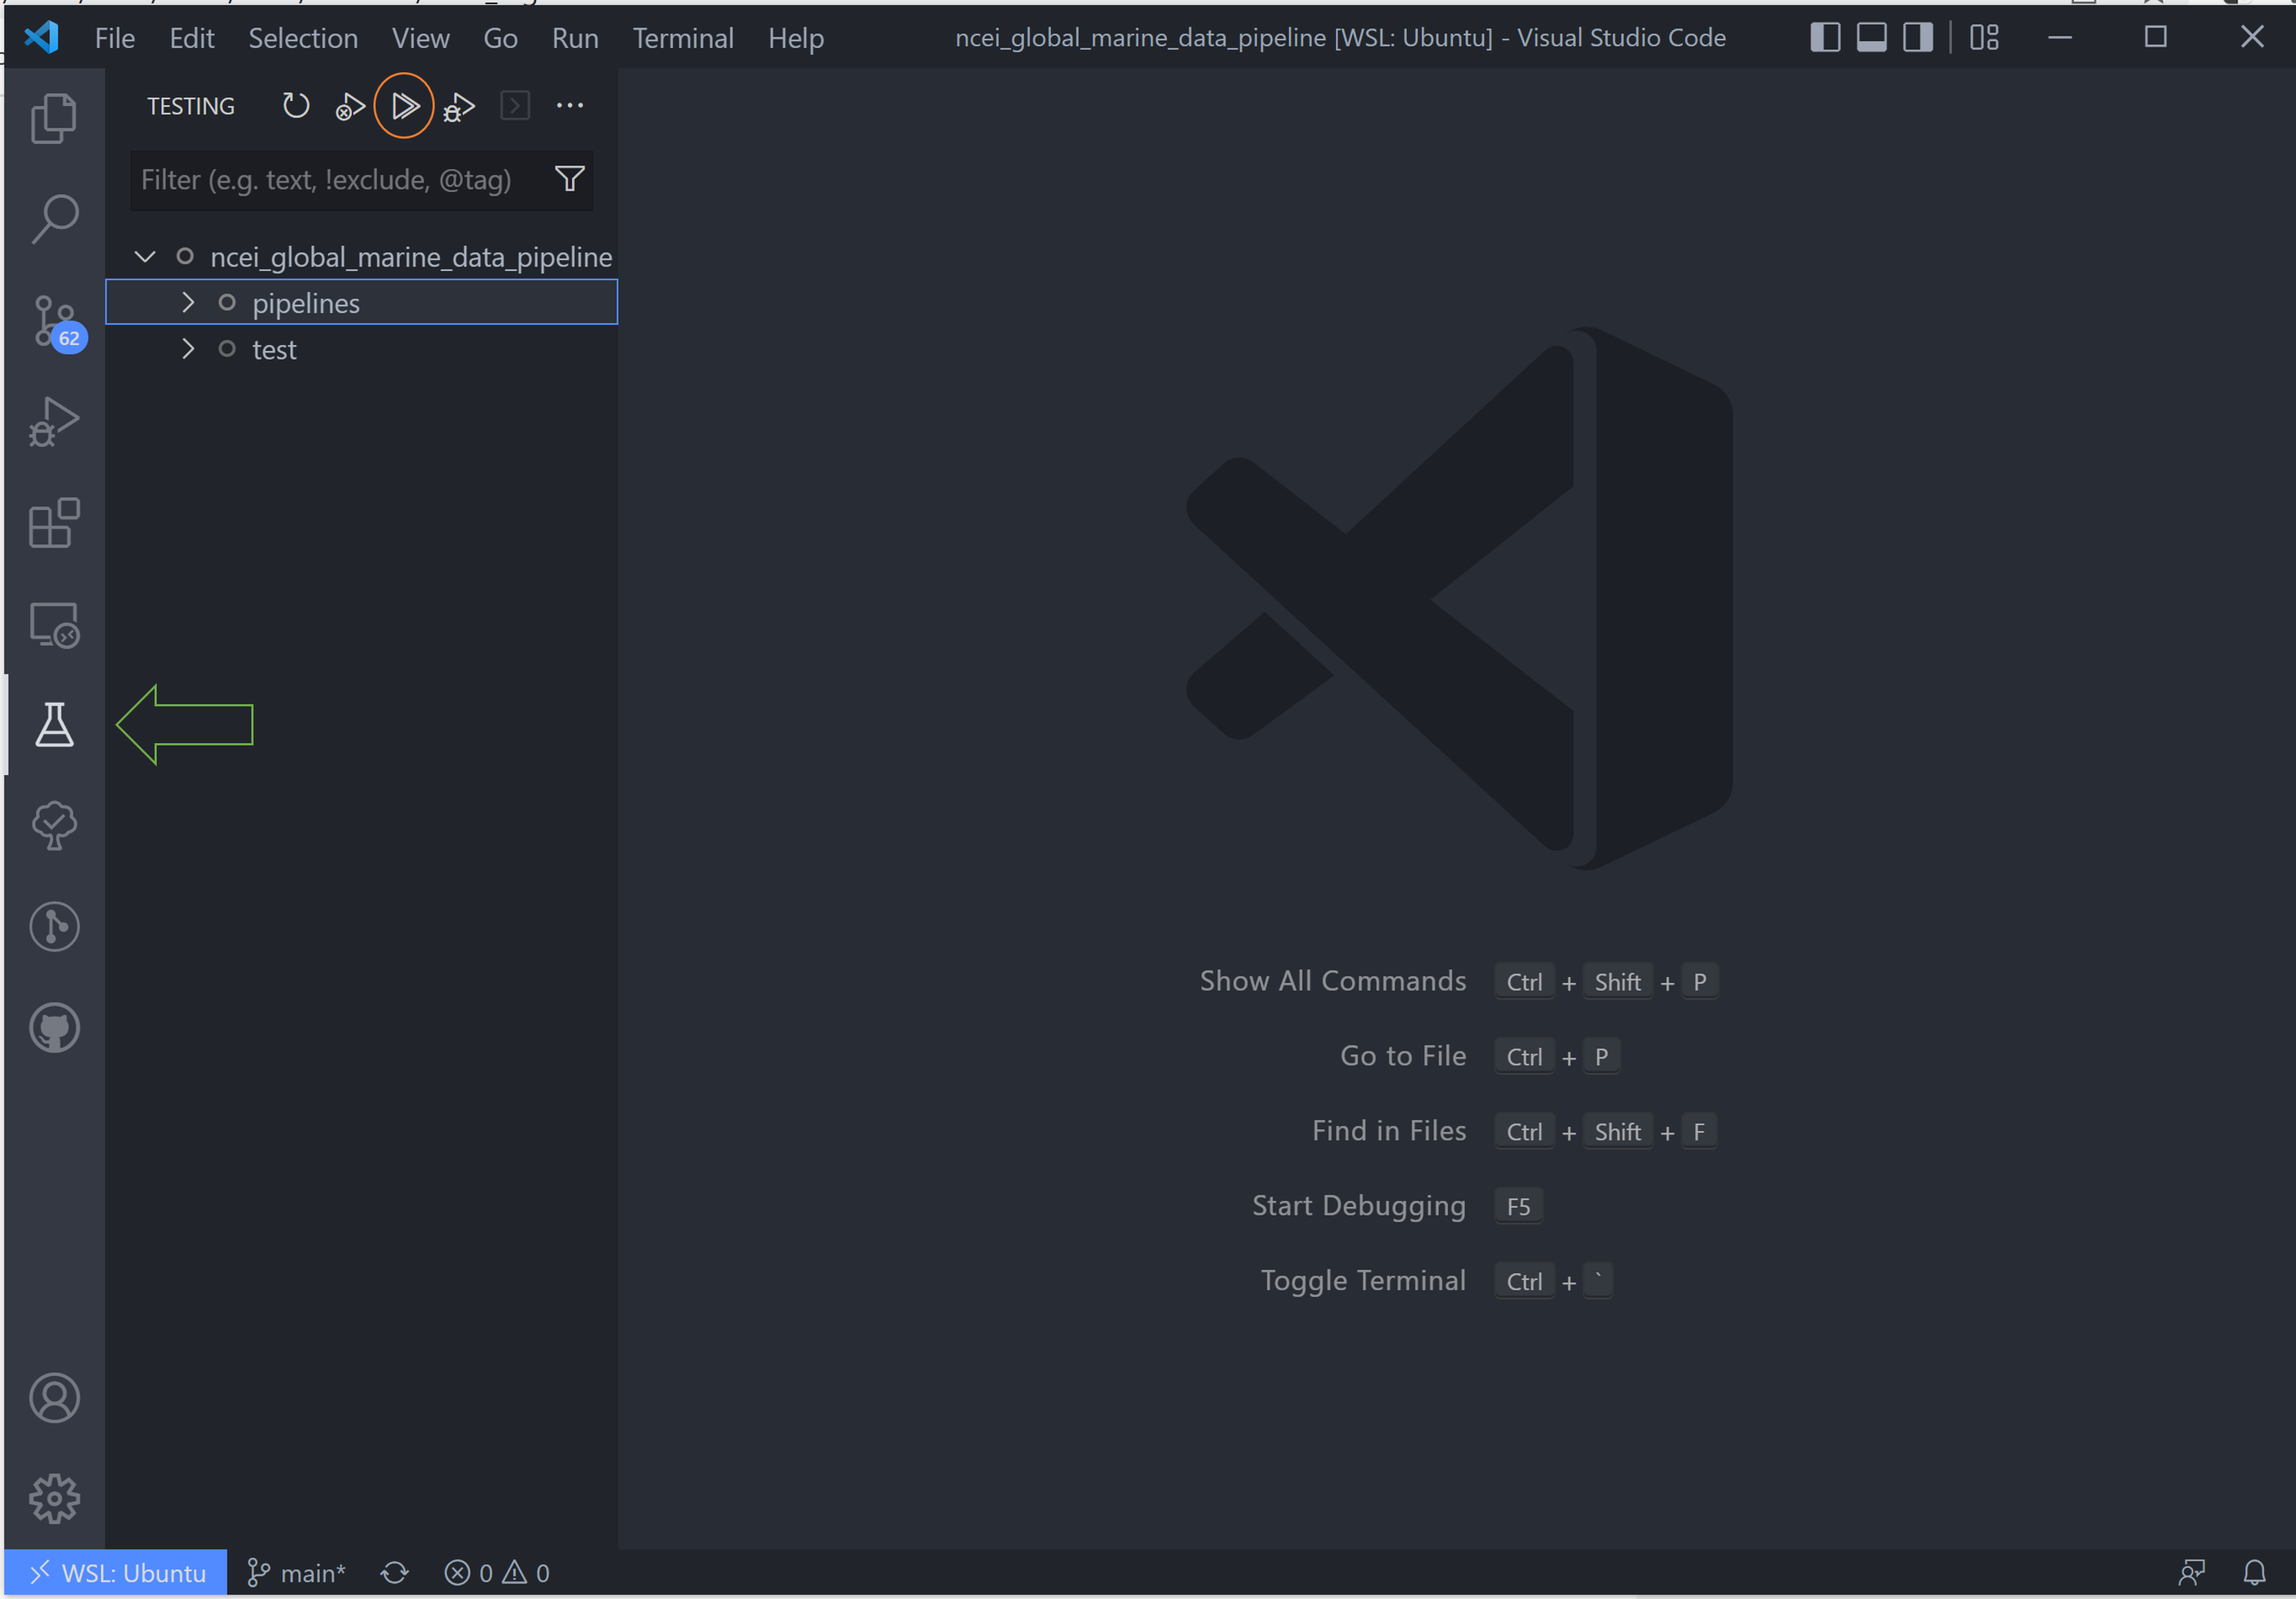Click the TESTING panel title
Screen dimensions: 2296x1599
click(x=191, y=106)
